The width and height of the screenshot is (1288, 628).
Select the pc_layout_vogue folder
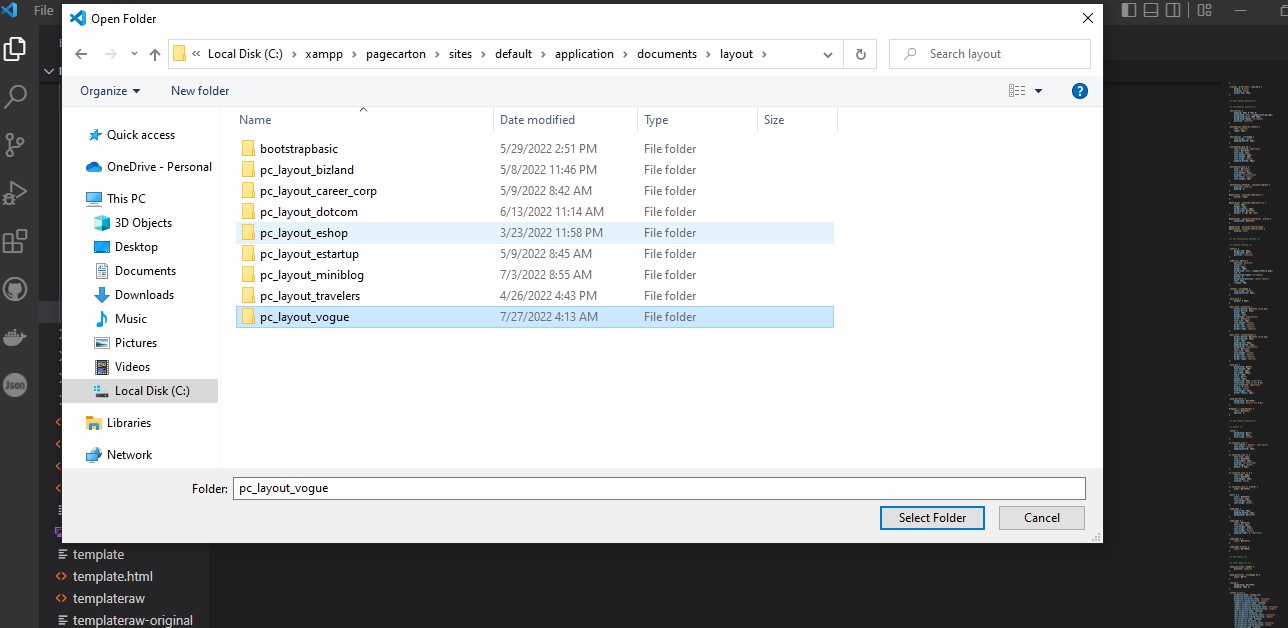coord(535,317)
